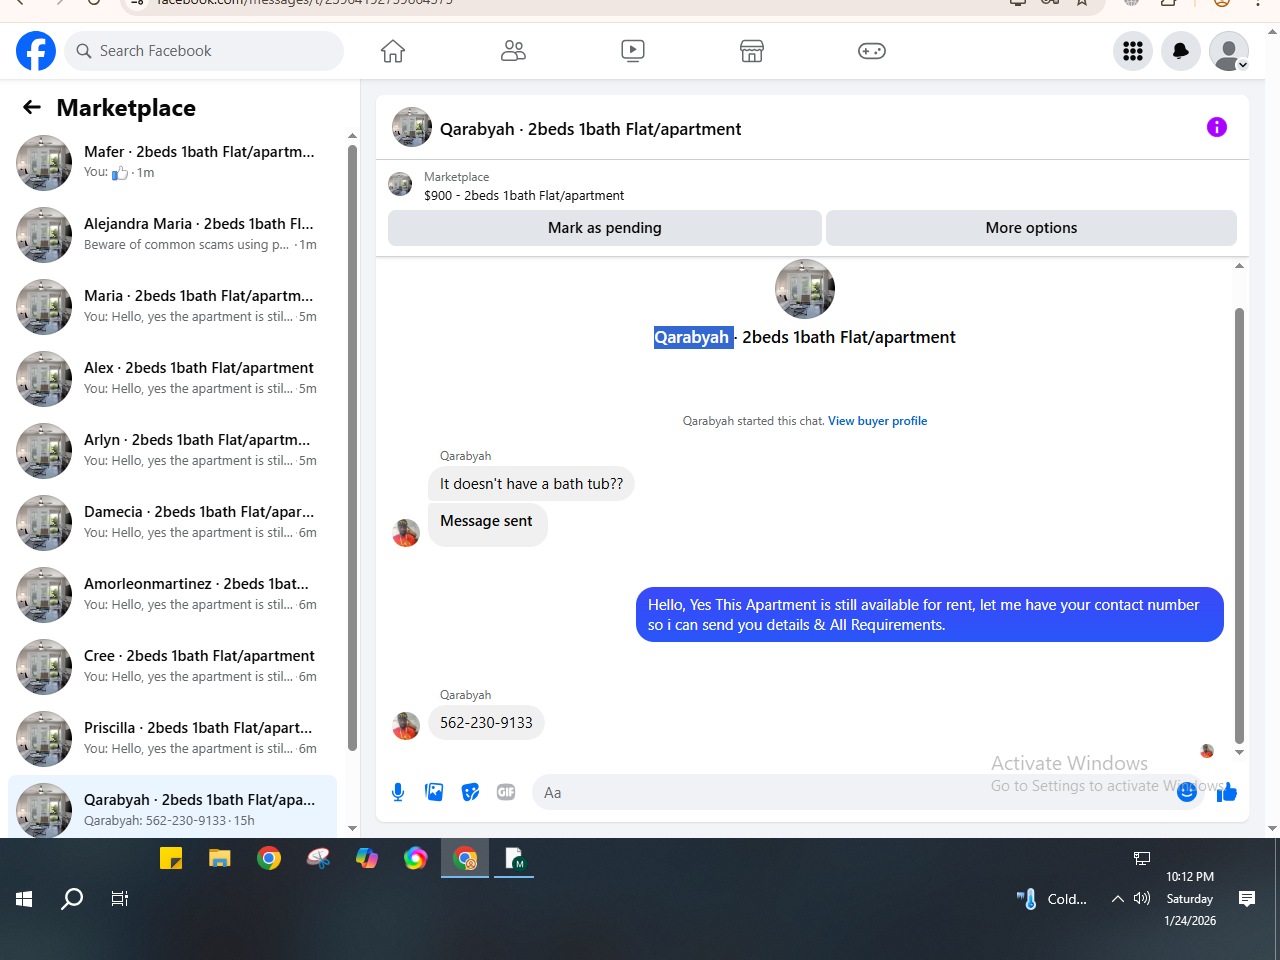Click the volume speaker tray icon
Viewport: 1280px width, 960px height.
click(1142, 899)
